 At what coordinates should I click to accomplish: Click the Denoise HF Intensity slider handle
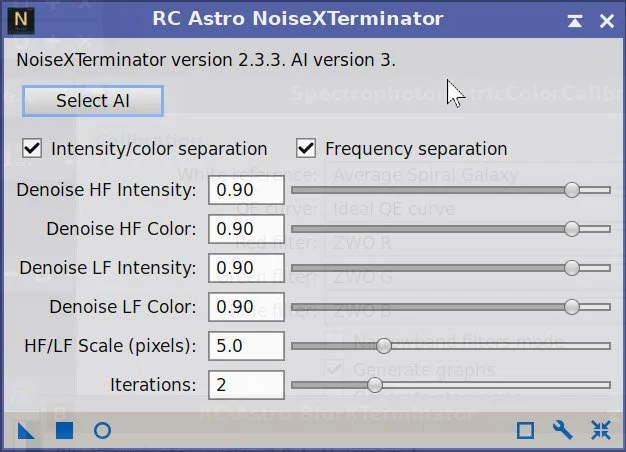(x=572, y=190)
